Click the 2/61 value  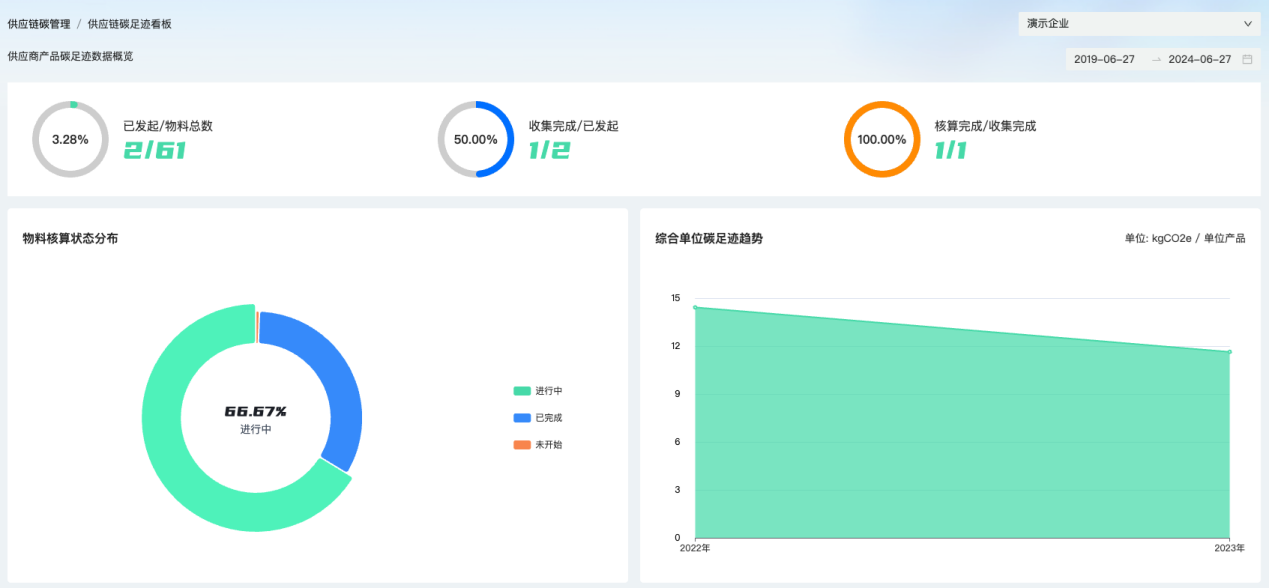pyautogui.click(x=154, y=151)
